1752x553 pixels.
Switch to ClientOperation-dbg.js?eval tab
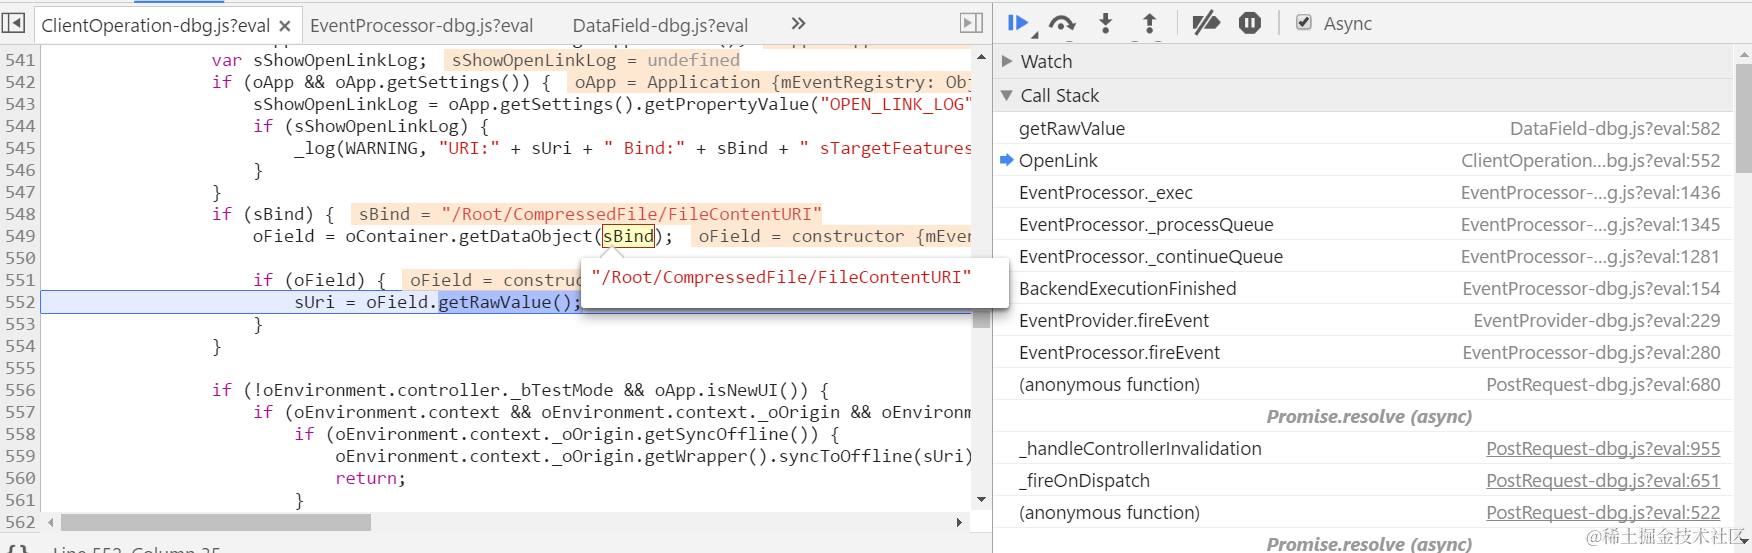click(x=155, y=26)
